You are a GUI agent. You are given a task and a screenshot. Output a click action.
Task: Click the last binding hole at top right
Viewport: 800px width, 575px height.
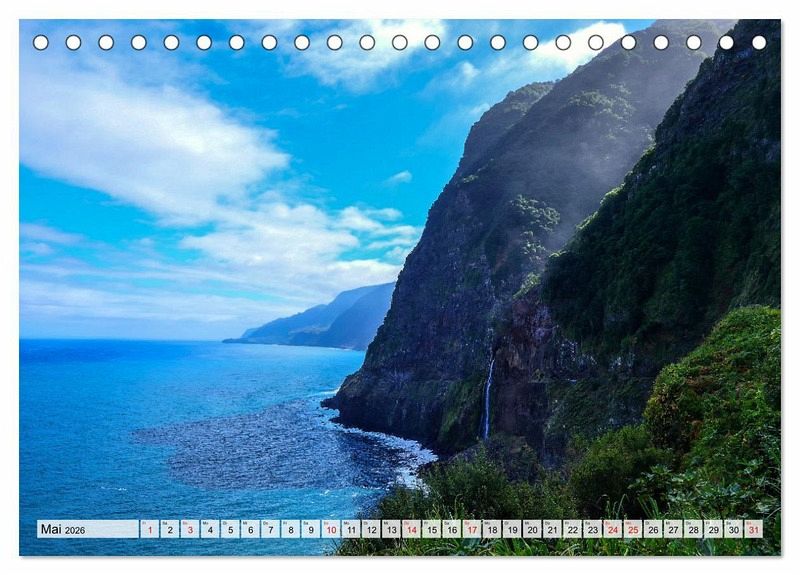759,42
